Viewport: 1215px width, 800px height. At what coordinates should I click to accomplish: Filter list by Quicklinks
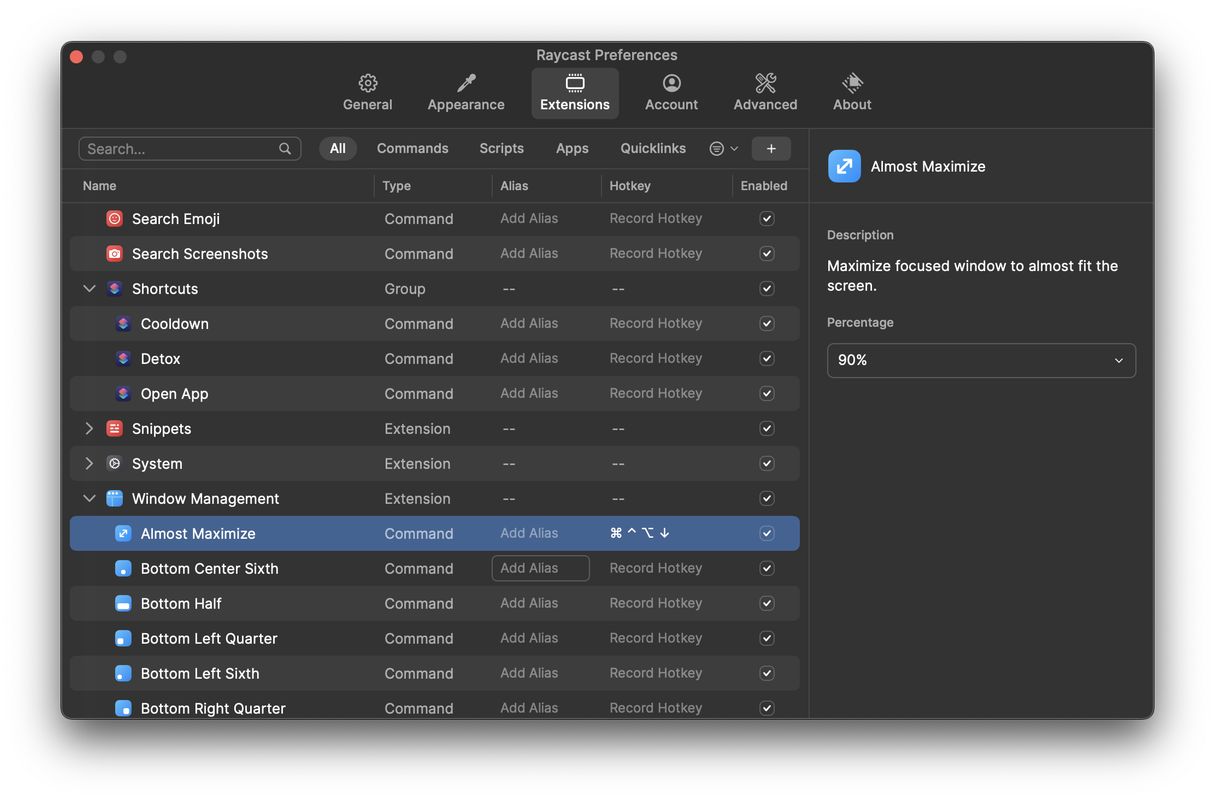click(653, 148)
